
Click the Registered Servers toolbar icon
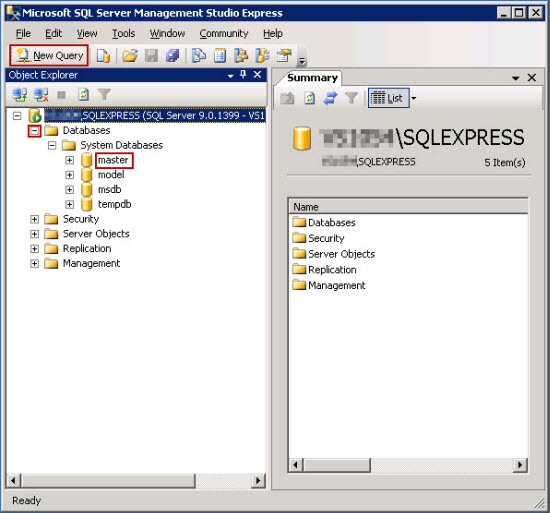point(199,56)
